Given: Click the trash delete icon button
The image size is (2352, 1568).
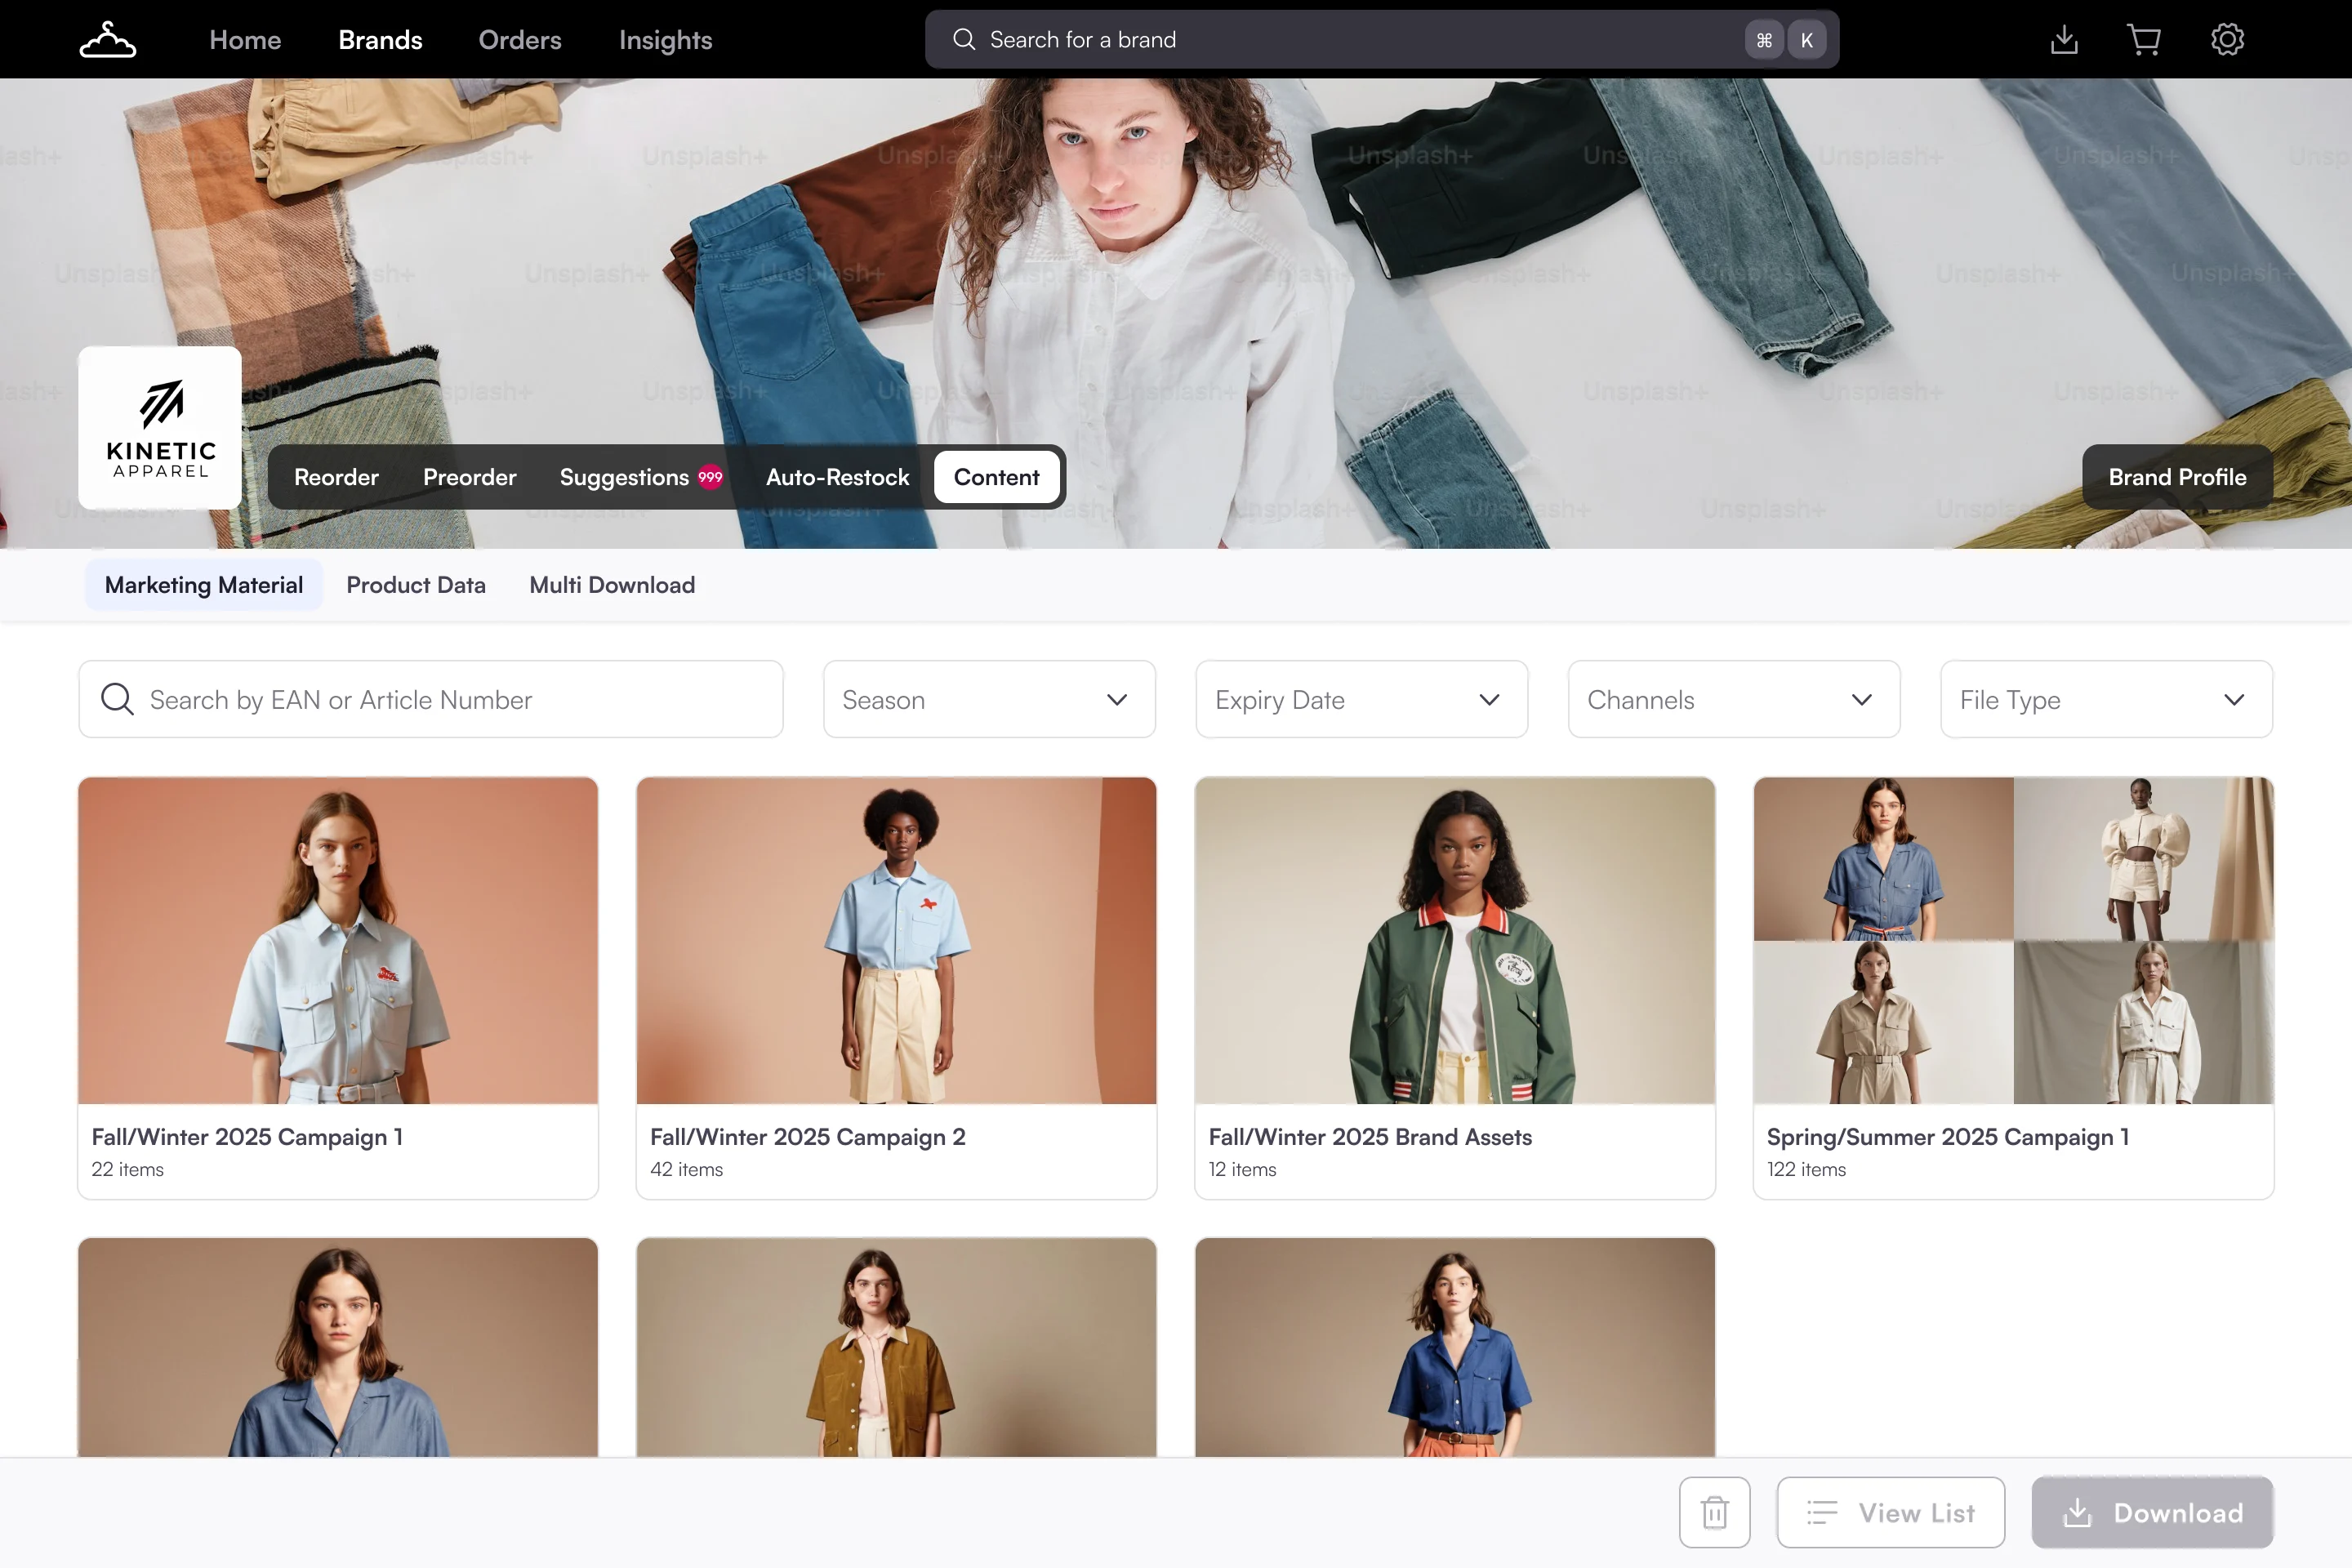Looking at the screenshot, I should (1714, 1512).
